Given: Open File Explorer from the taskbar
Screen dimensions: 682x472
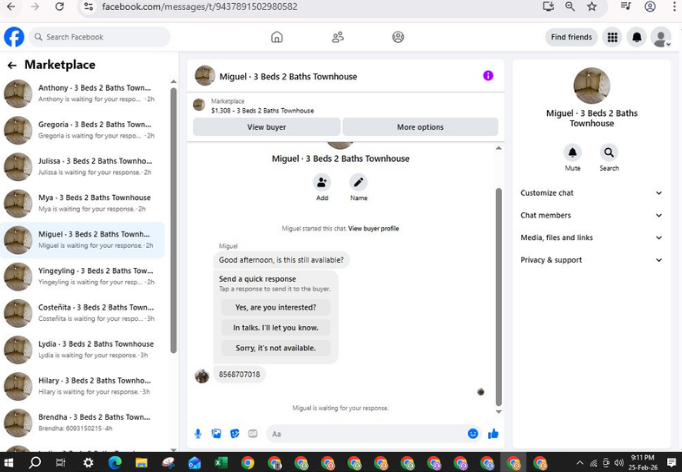Looking at the screenshot, I should click(141, 462).
